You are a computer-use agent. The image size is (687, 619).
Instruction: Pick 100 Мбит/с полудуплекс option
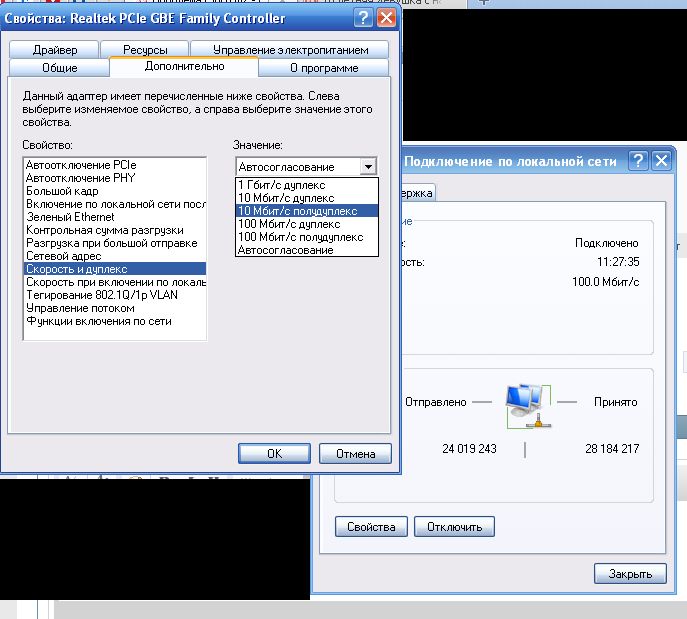307,237
